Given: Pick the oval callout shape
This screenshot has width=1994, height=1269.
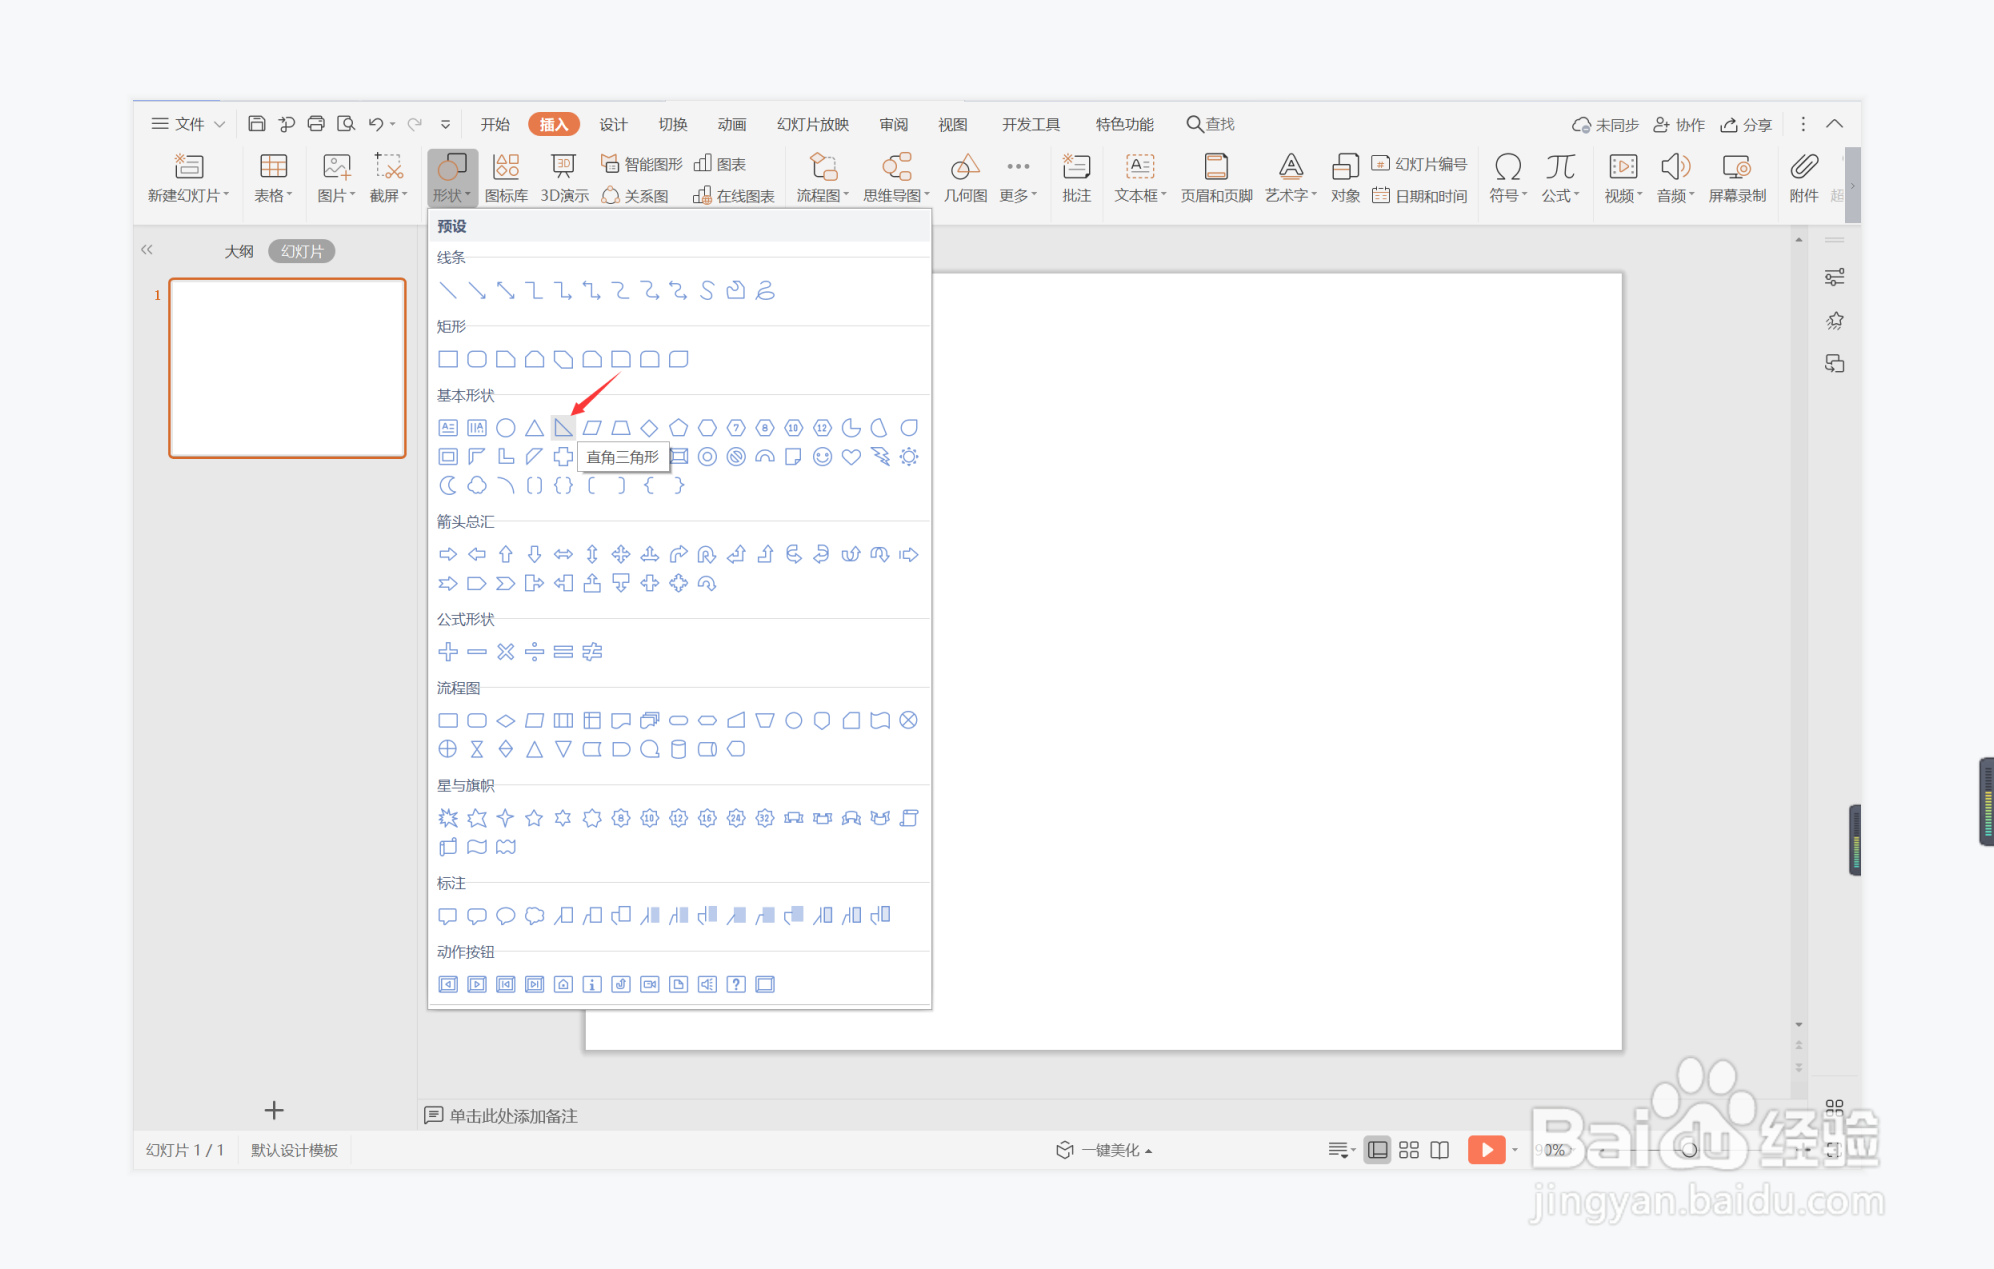Looking at the screenshot, I should pyautogui.click(x=506, y=916).
